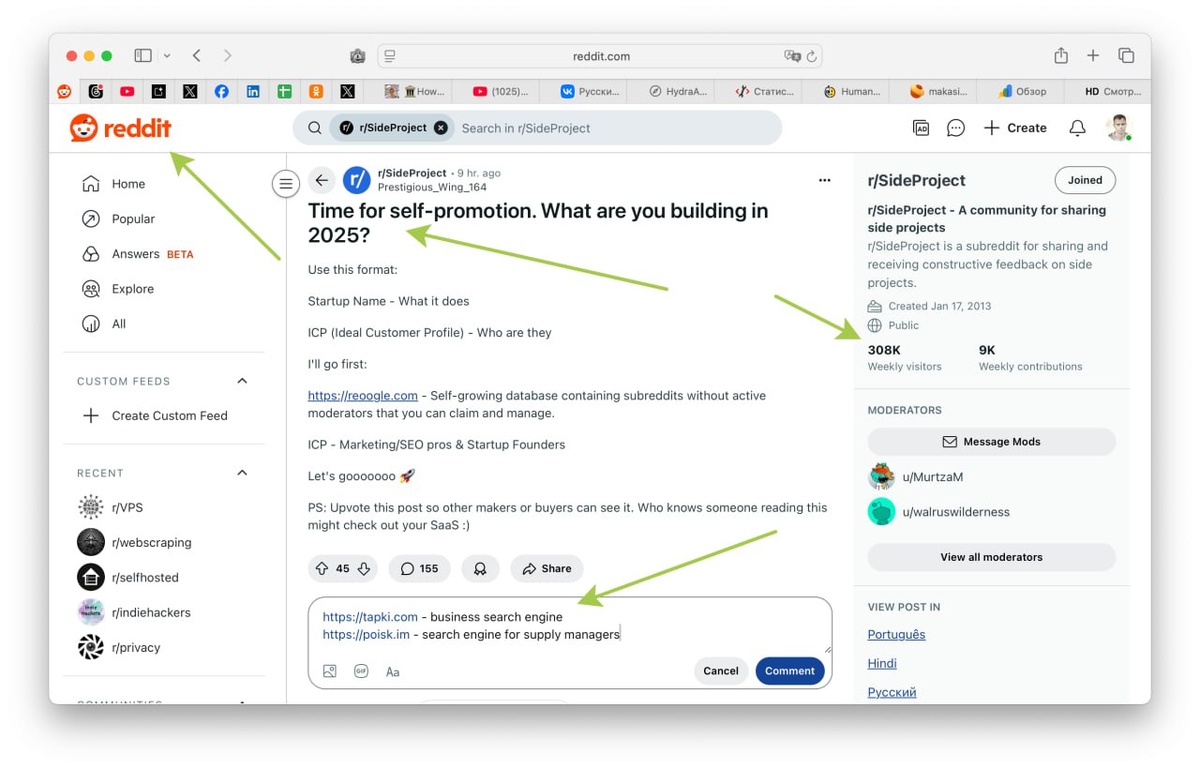Cancel the comment draft
The width and height of the screenshot is (1200, 769).
[720, 671]
